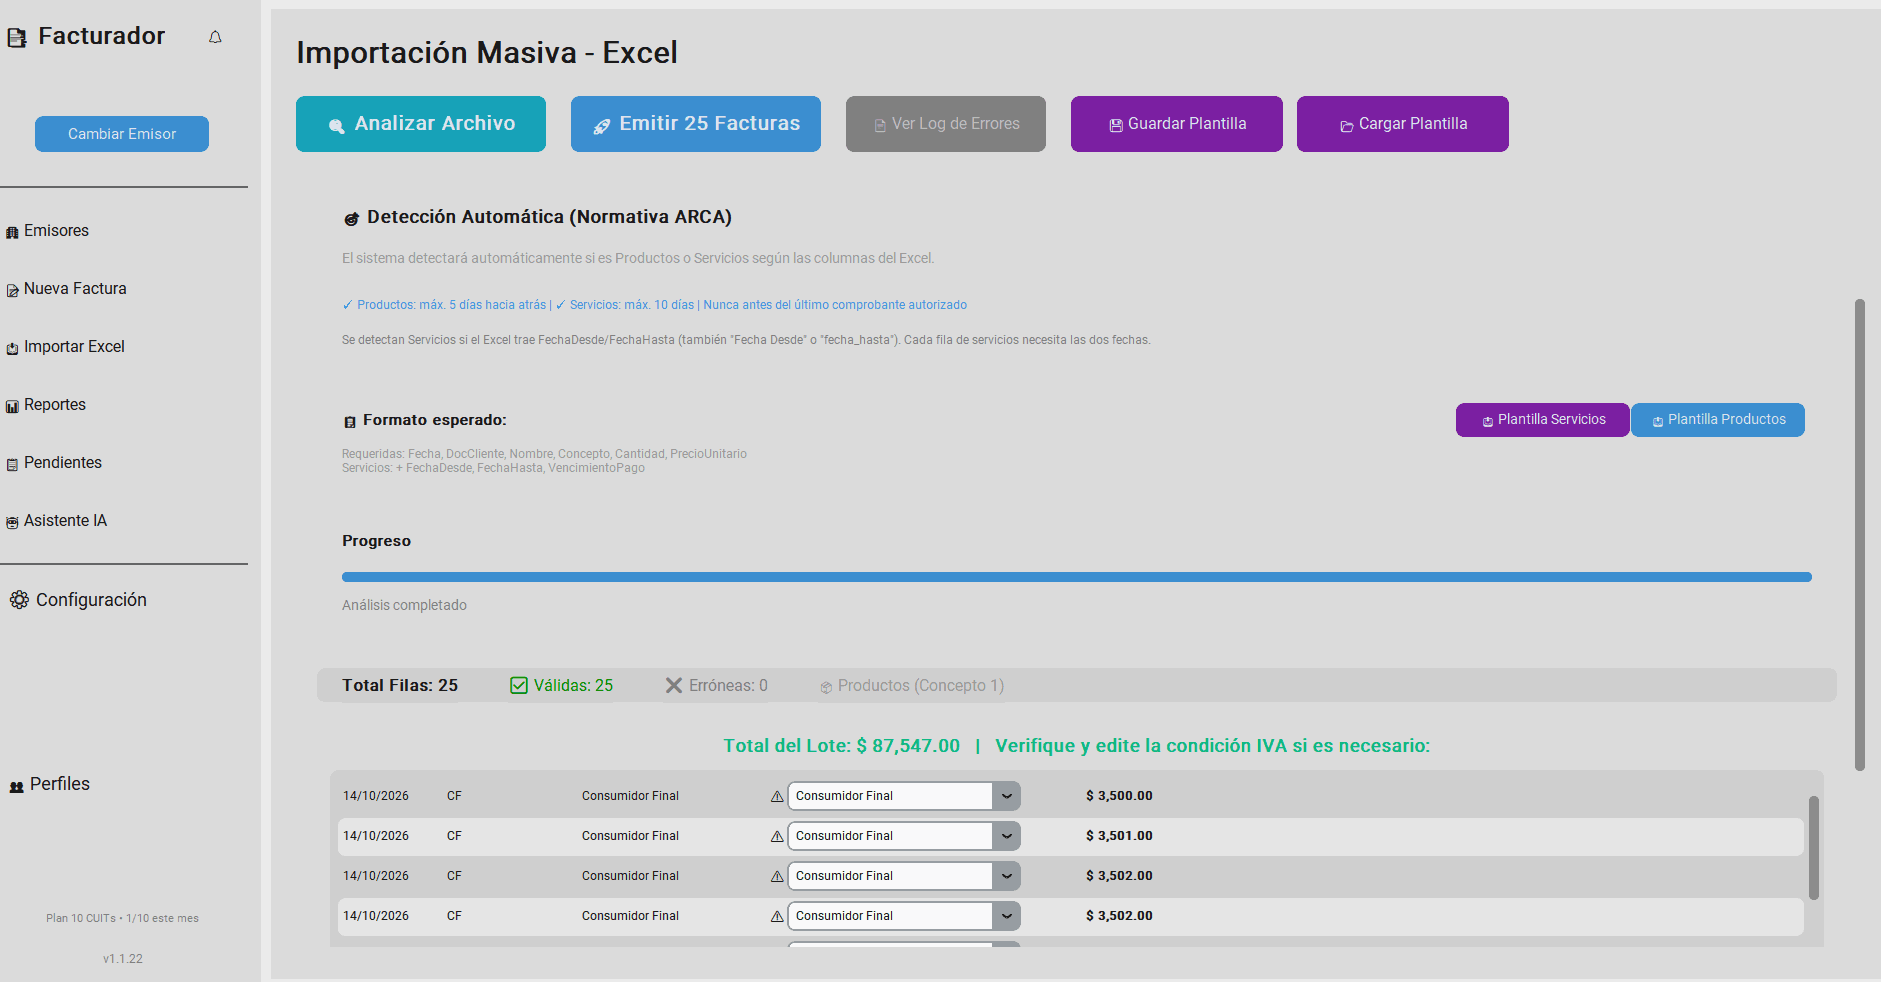Image resolution: width=1881 pixels, height=982 pixels.
Task: Click the "Erróneas: 0" indicator
Action: [x=717, y=686]
